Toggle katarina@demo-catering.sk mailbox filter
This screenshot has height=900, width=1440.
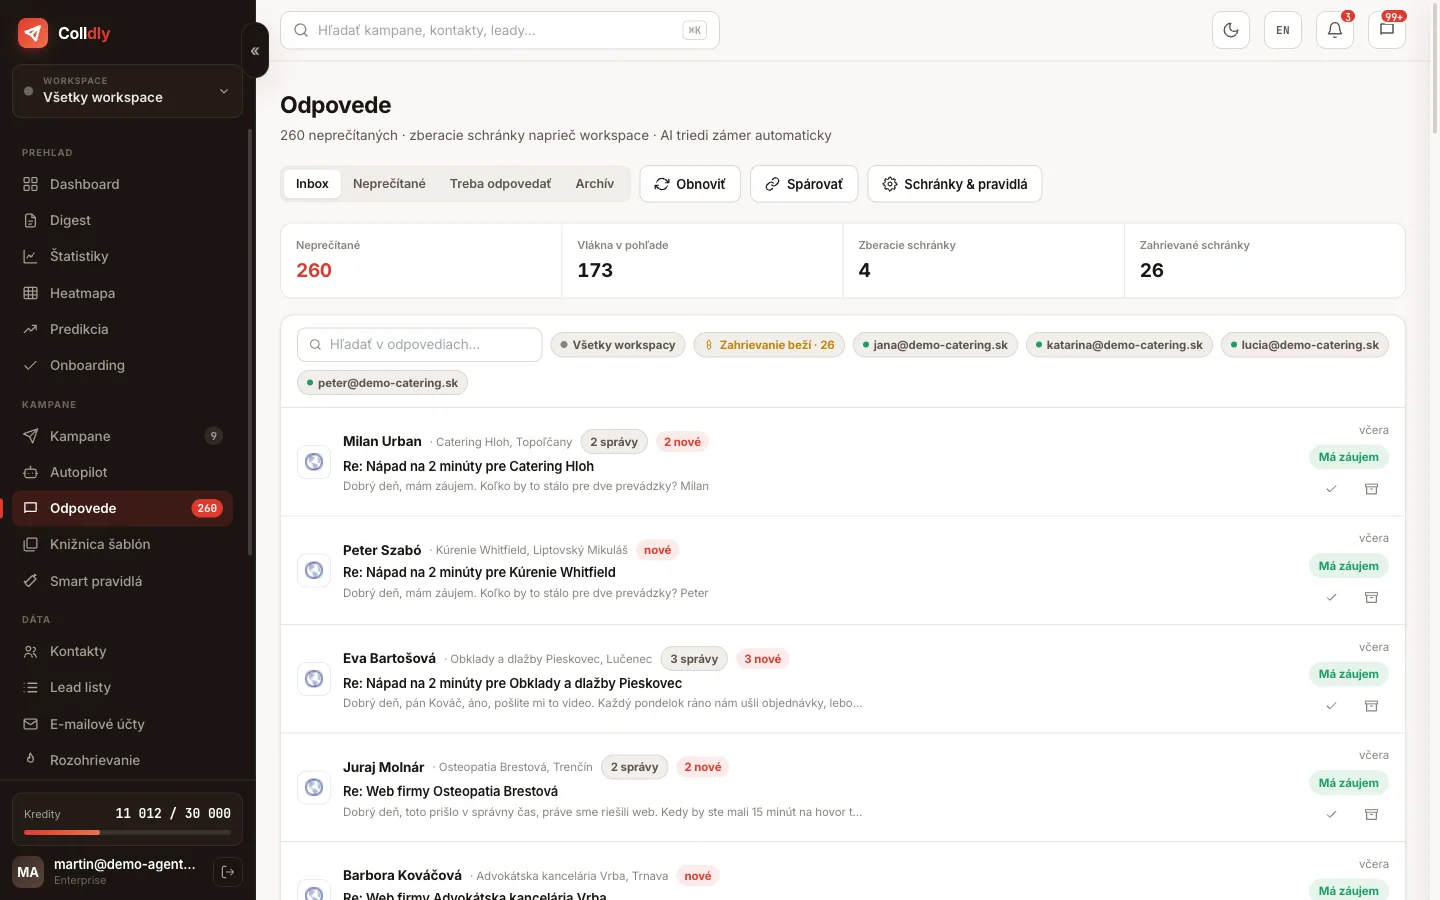[1119, 345]
